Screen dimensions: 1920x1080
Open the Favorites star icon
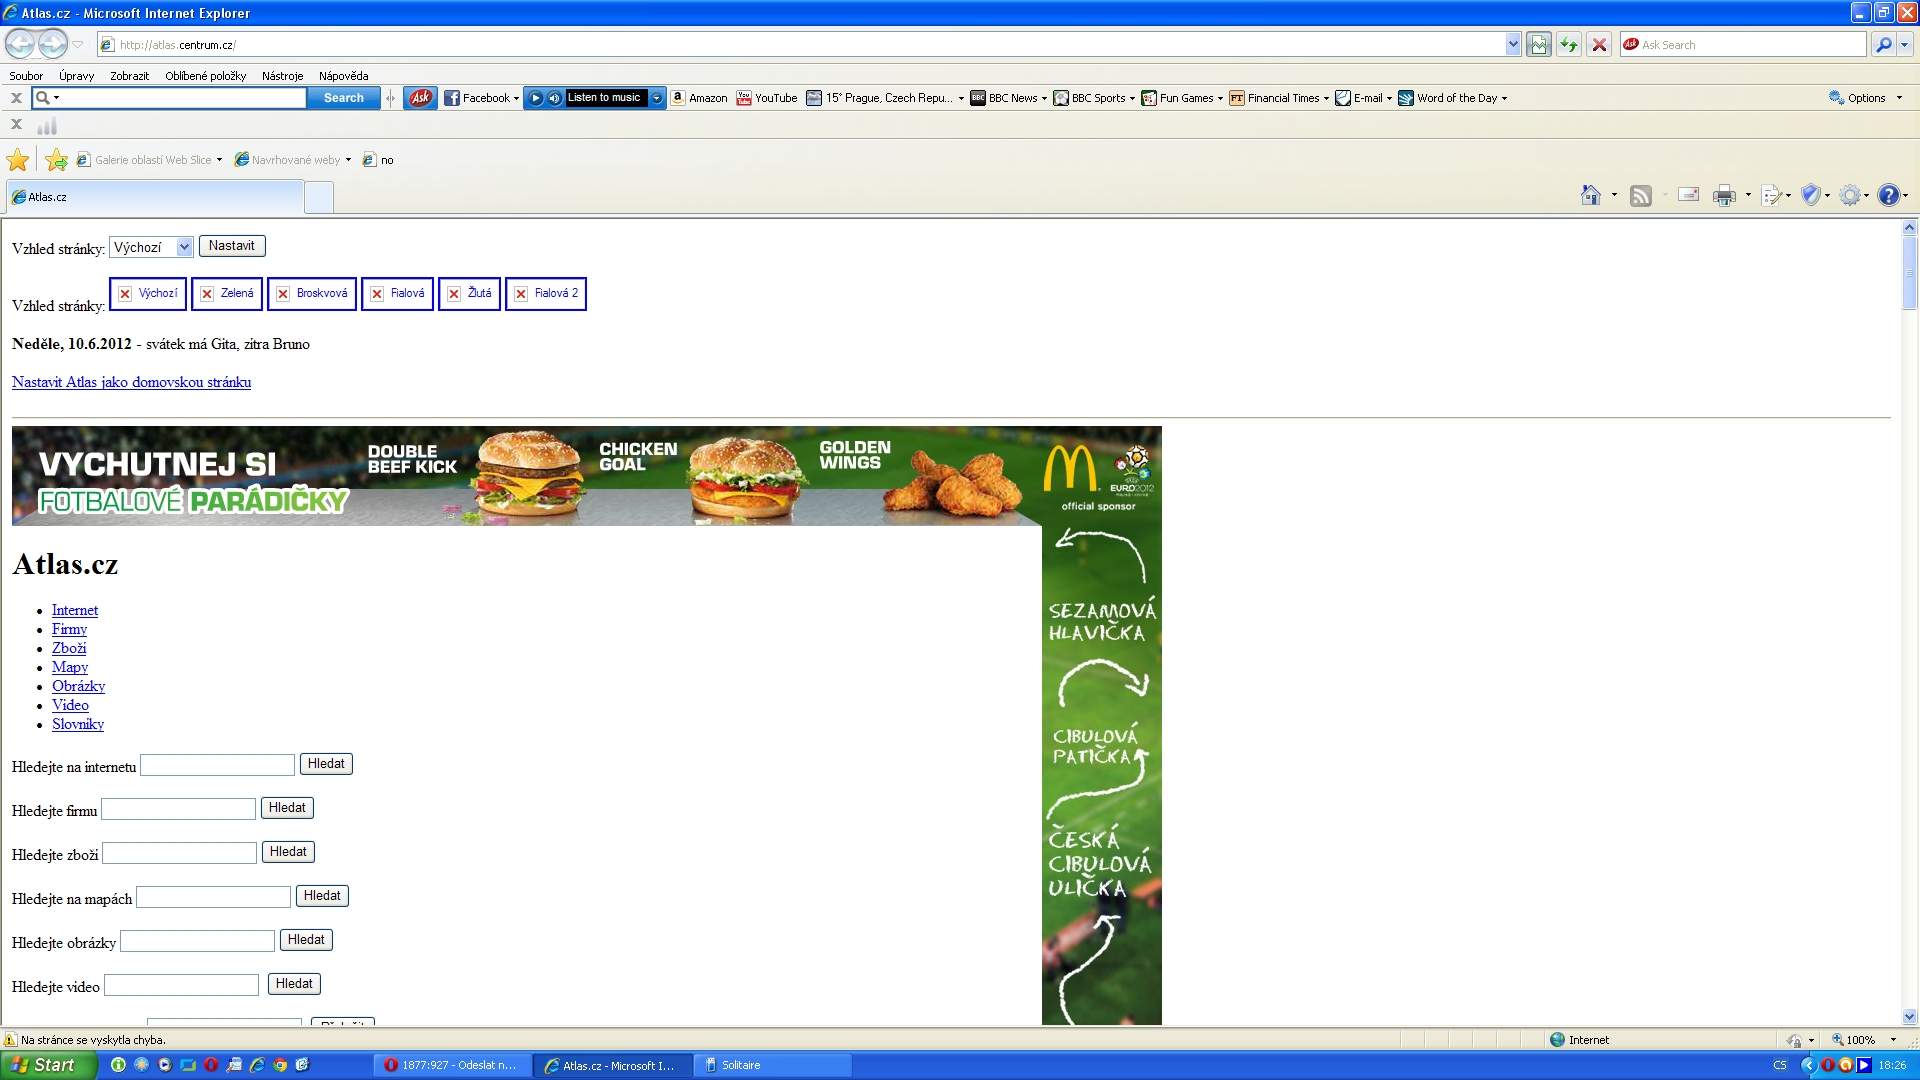(x=18, y=160)
